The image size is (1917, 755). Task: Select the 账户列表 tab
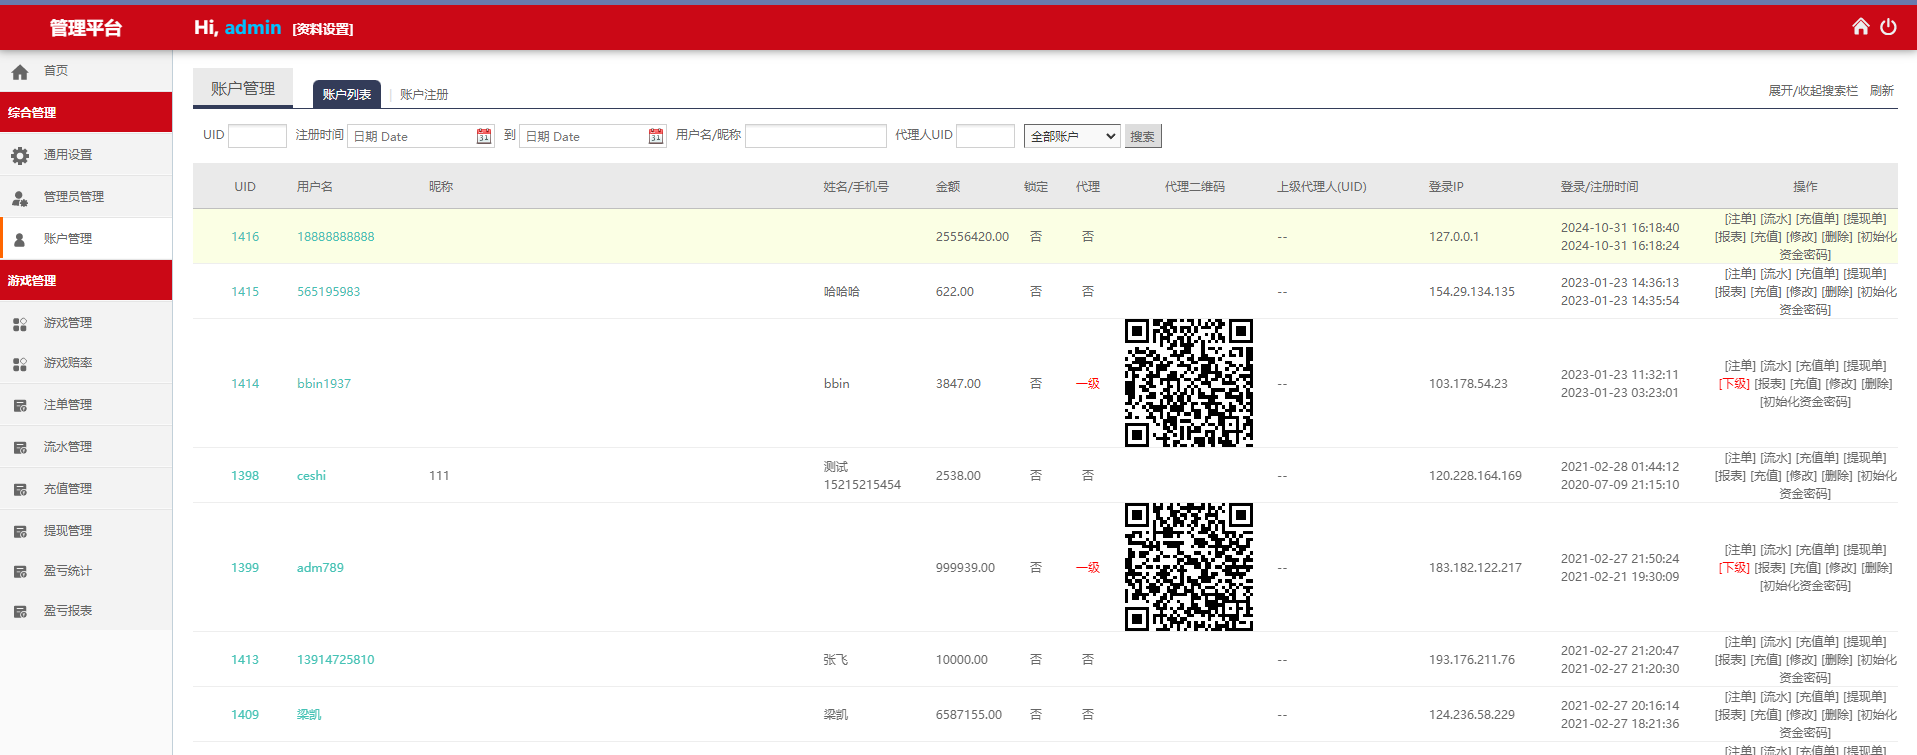(346, 94)
